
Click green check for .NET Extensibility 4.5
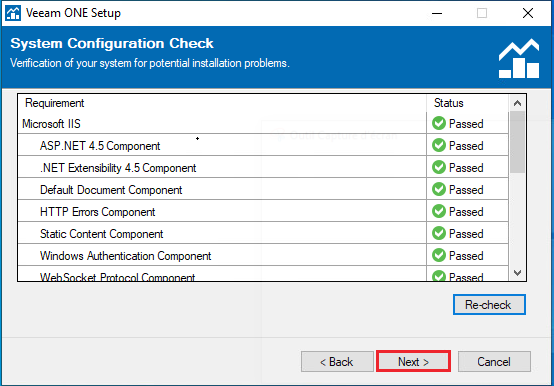[x=439, y=167]
